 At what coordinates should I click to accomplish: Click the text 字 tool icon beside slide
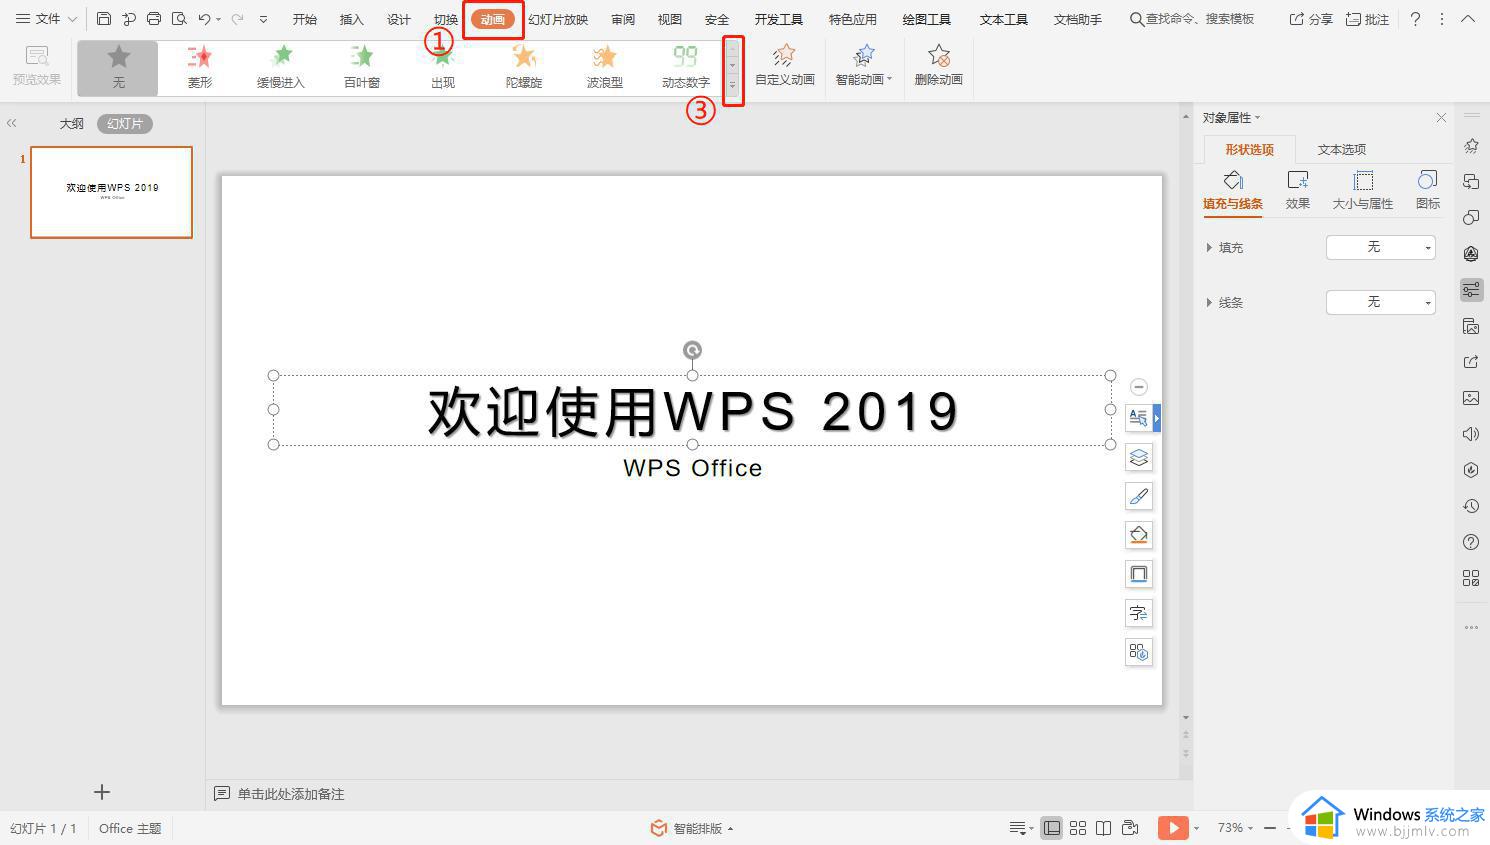[x=1139, y=613]
